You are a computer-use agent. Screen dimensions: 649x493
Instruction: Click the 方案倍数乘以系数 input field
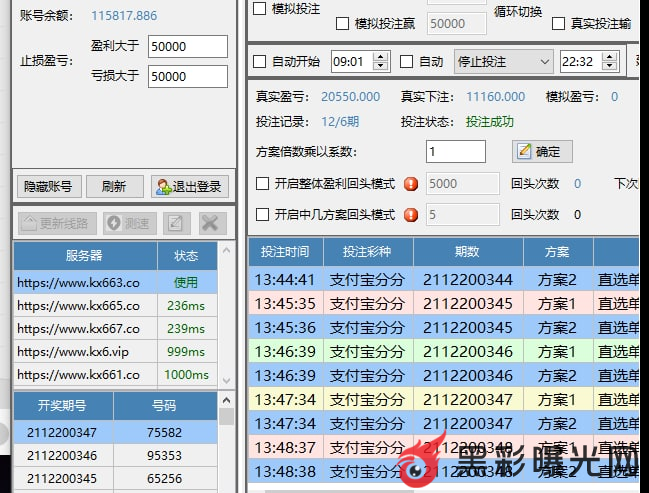click(455, 152)
